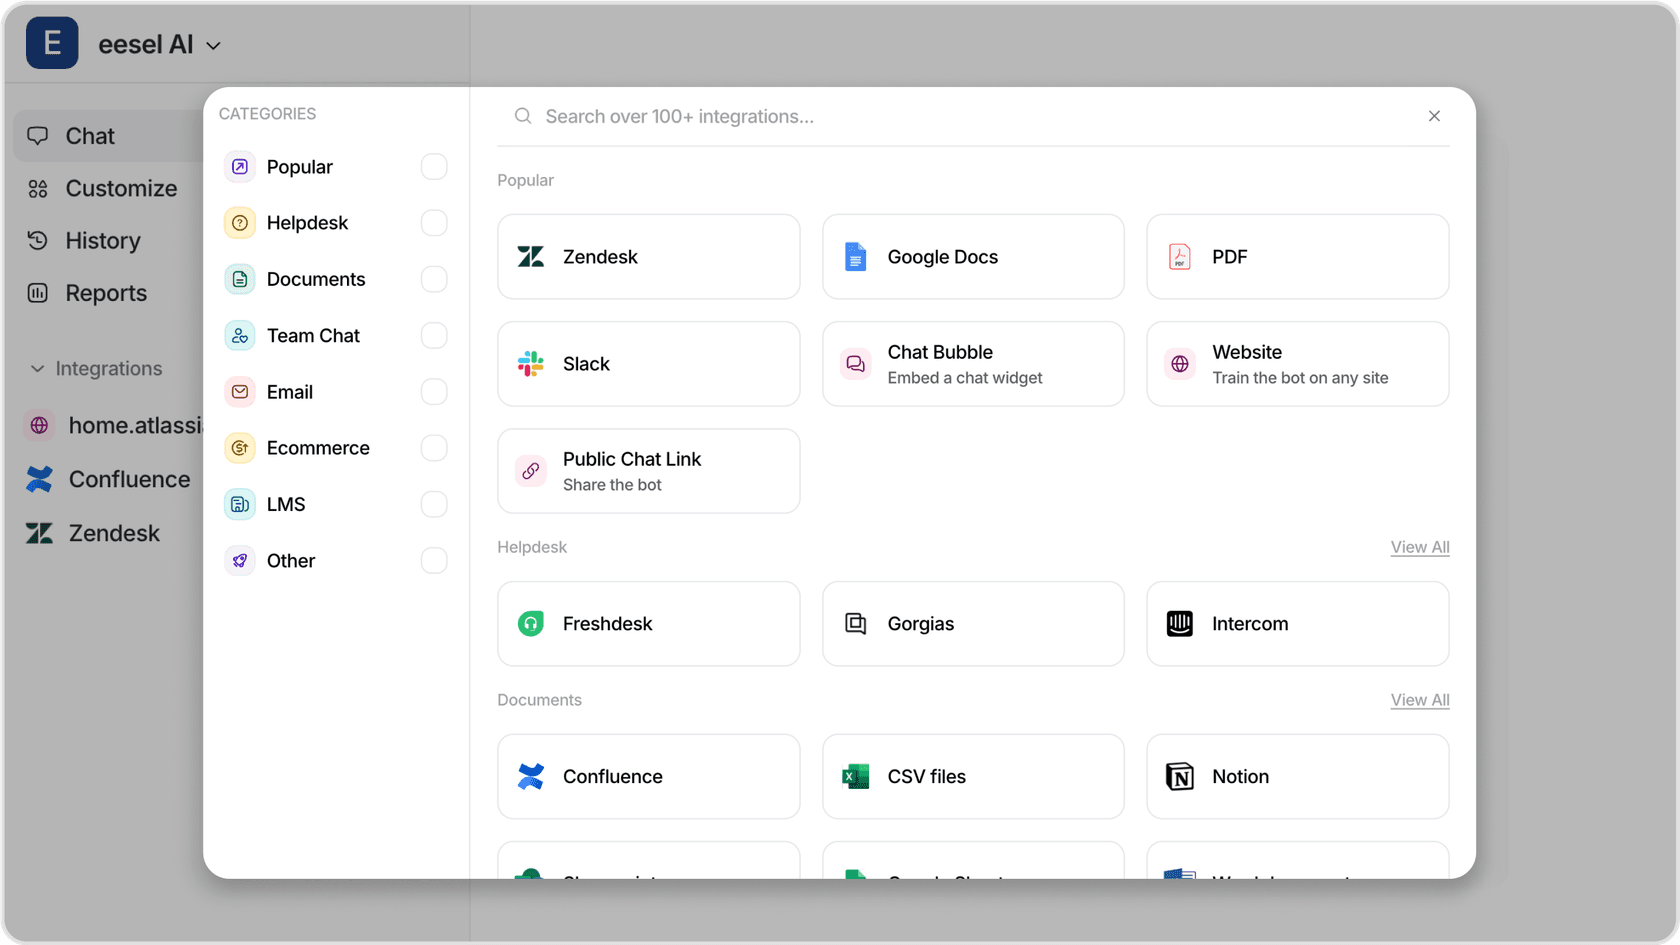The image size is (1680, 945).
Task: Click the LMS category icon
Action: pyautogui.click(x=240, y=504)
